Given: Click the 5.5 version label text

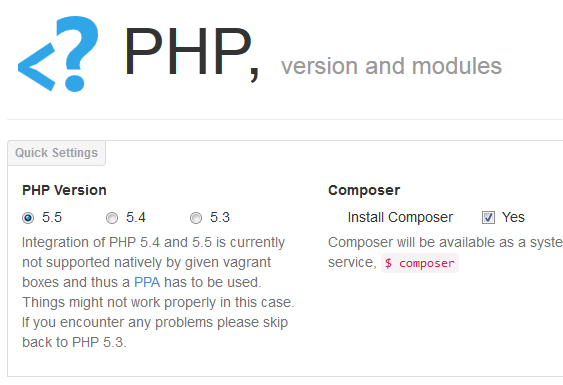Looking at the screenshot, I should (x=52, y=218).
